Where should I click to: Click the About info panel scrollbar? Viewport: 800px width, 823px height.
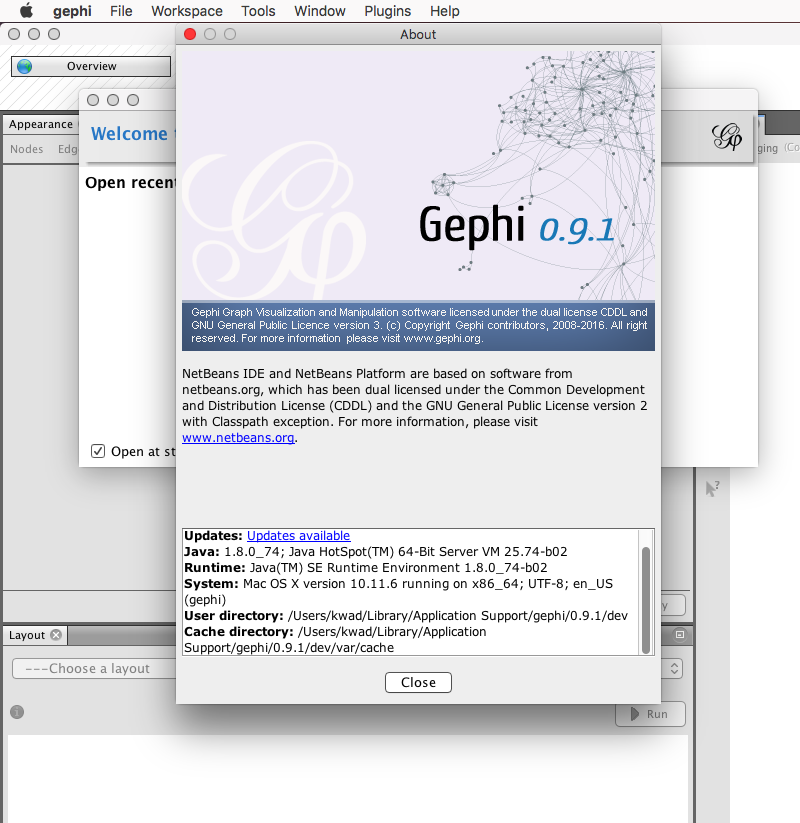(646, 599)
